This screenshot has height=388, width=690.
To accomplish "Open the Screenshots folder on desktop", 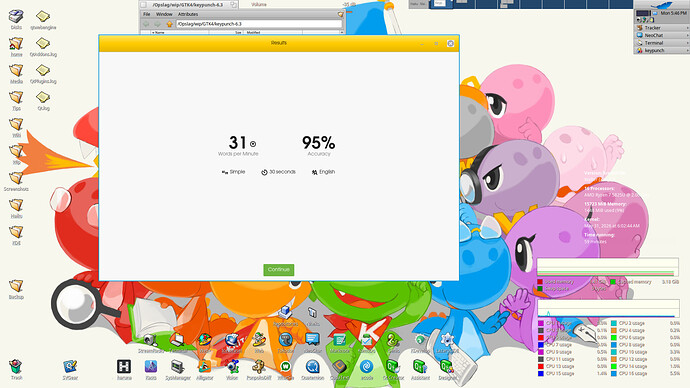I will click(16, 178).
